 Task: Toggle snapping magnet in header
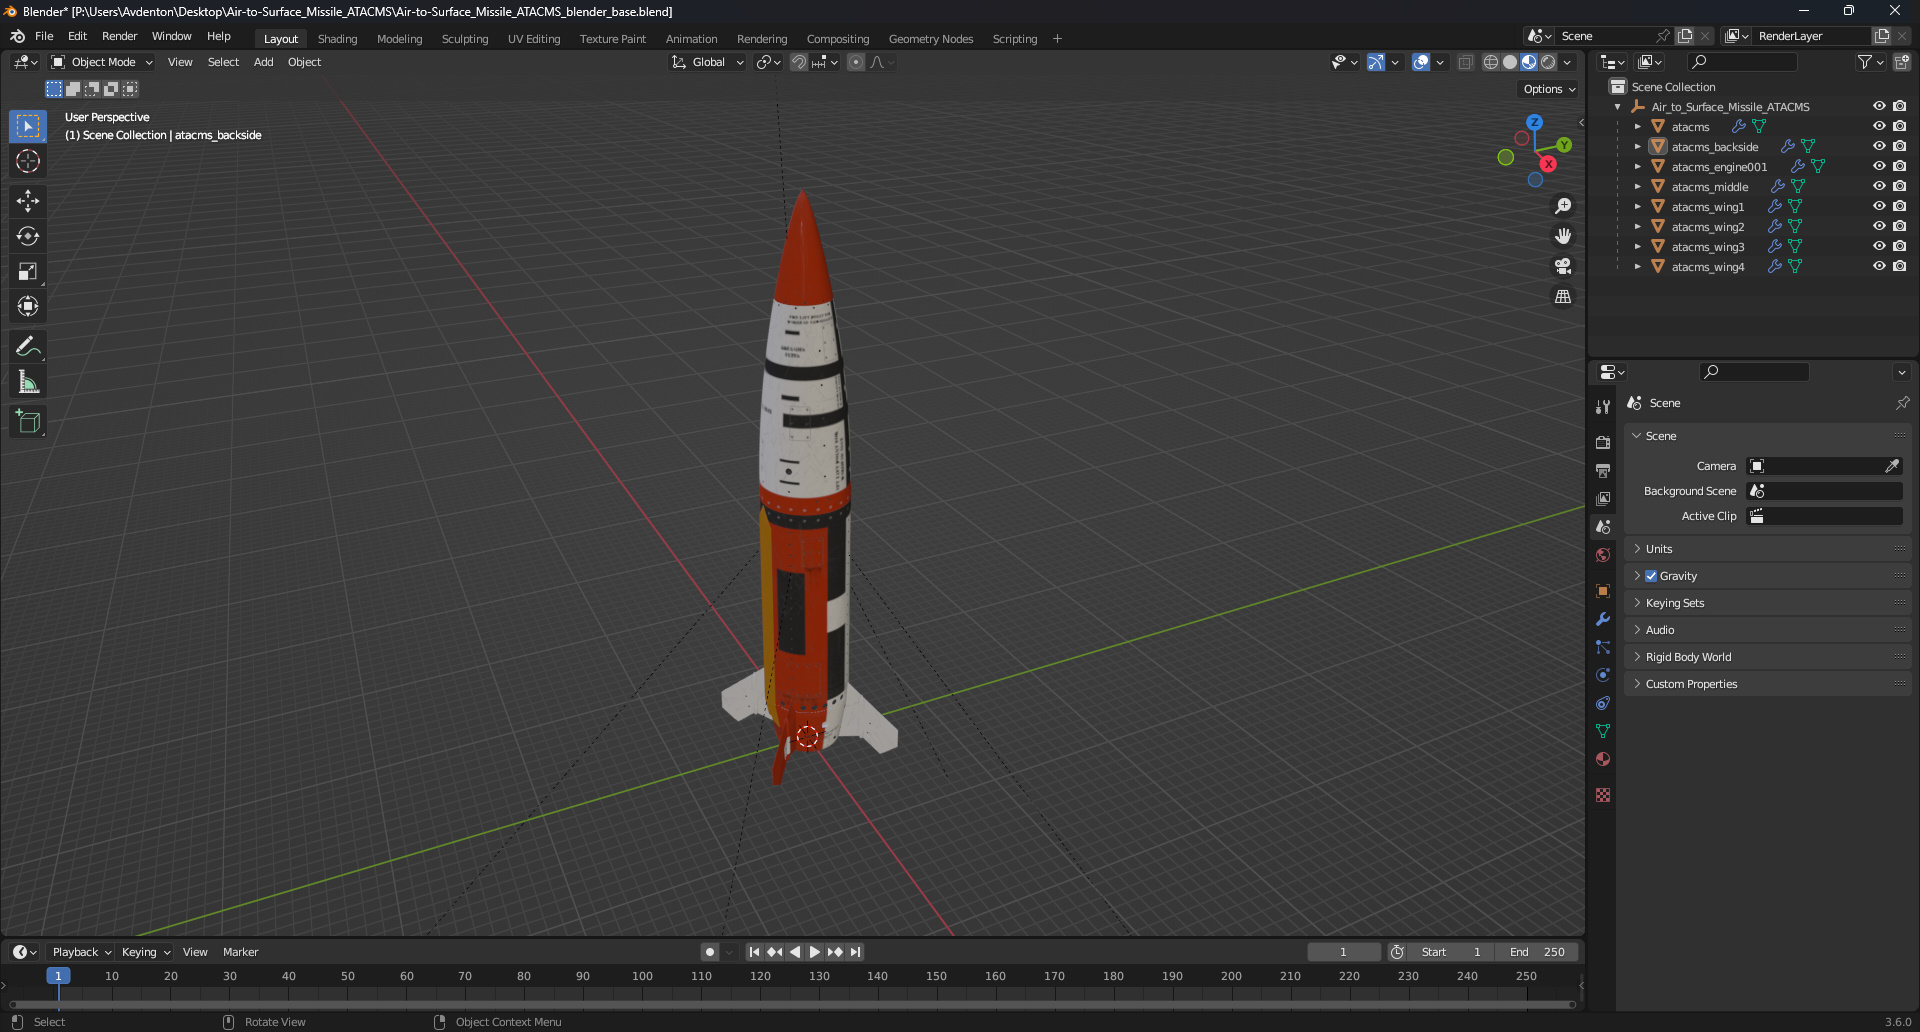pyautogui.click(x=799, y=62)
